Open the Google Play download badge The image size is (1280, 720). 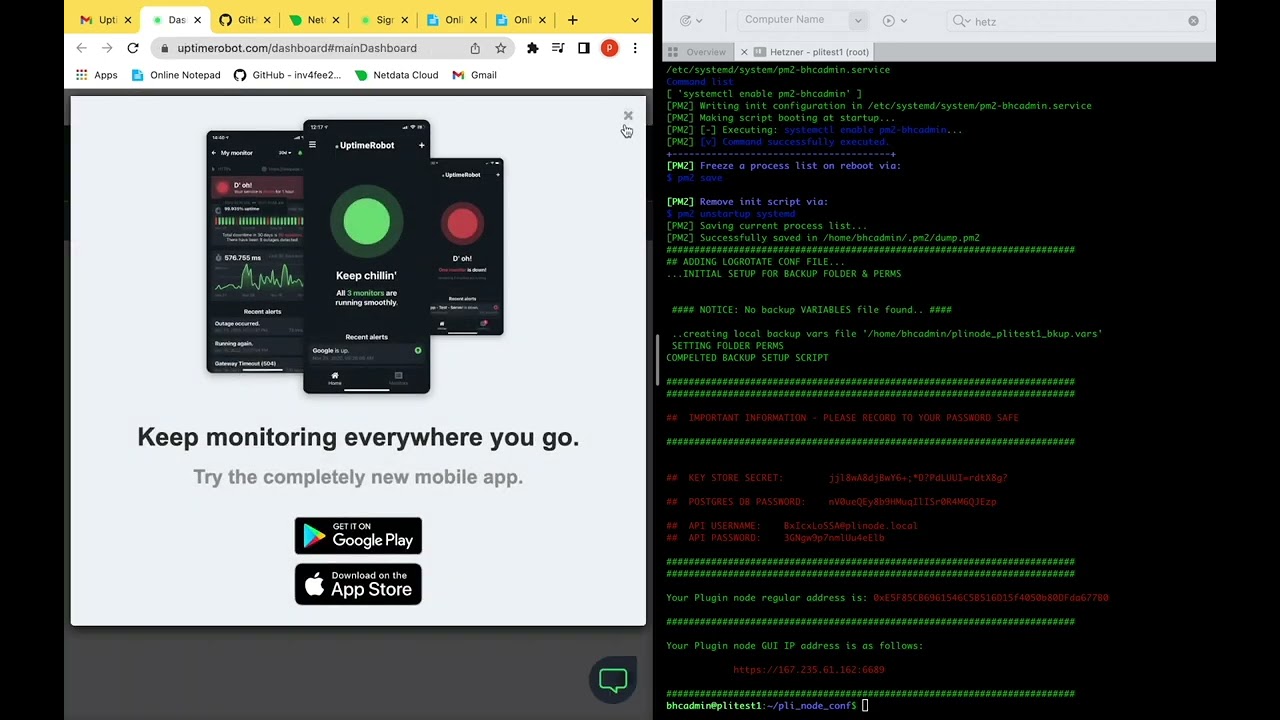pos(358,535)
